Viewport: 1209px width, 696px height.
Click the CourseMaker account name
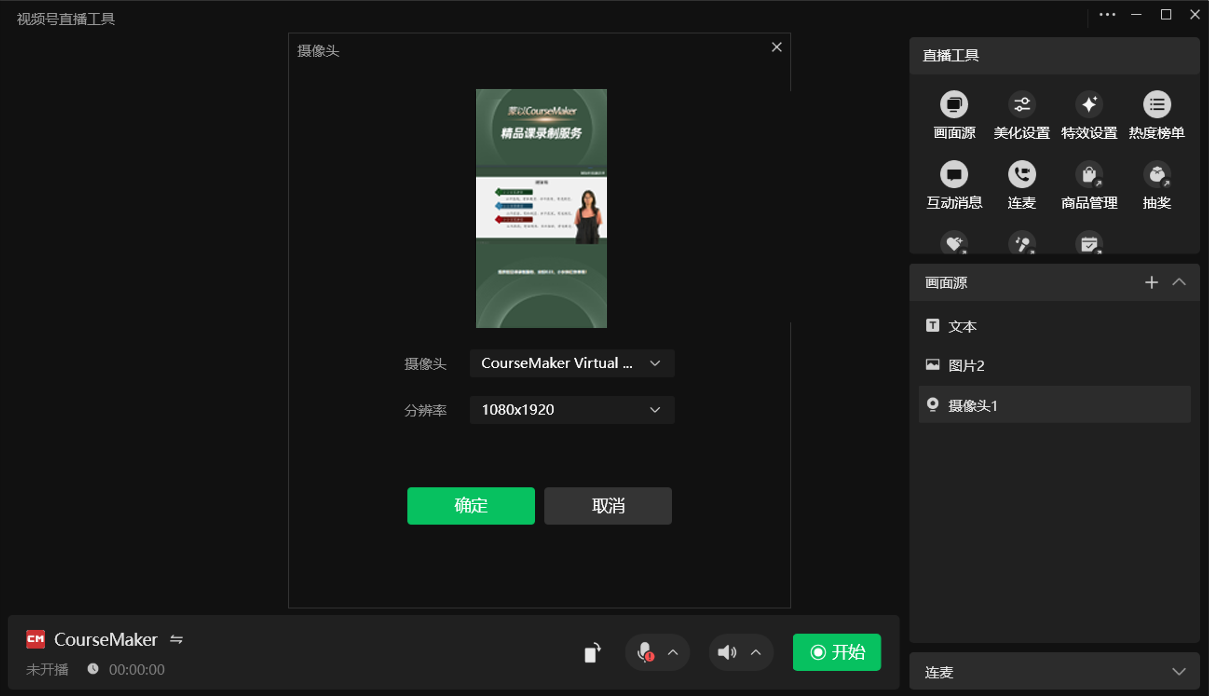[x=106, y=639]
